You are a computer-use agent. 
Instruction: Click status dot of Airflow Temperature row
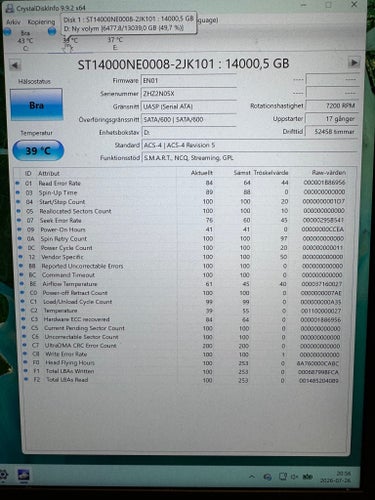point(22,284)
